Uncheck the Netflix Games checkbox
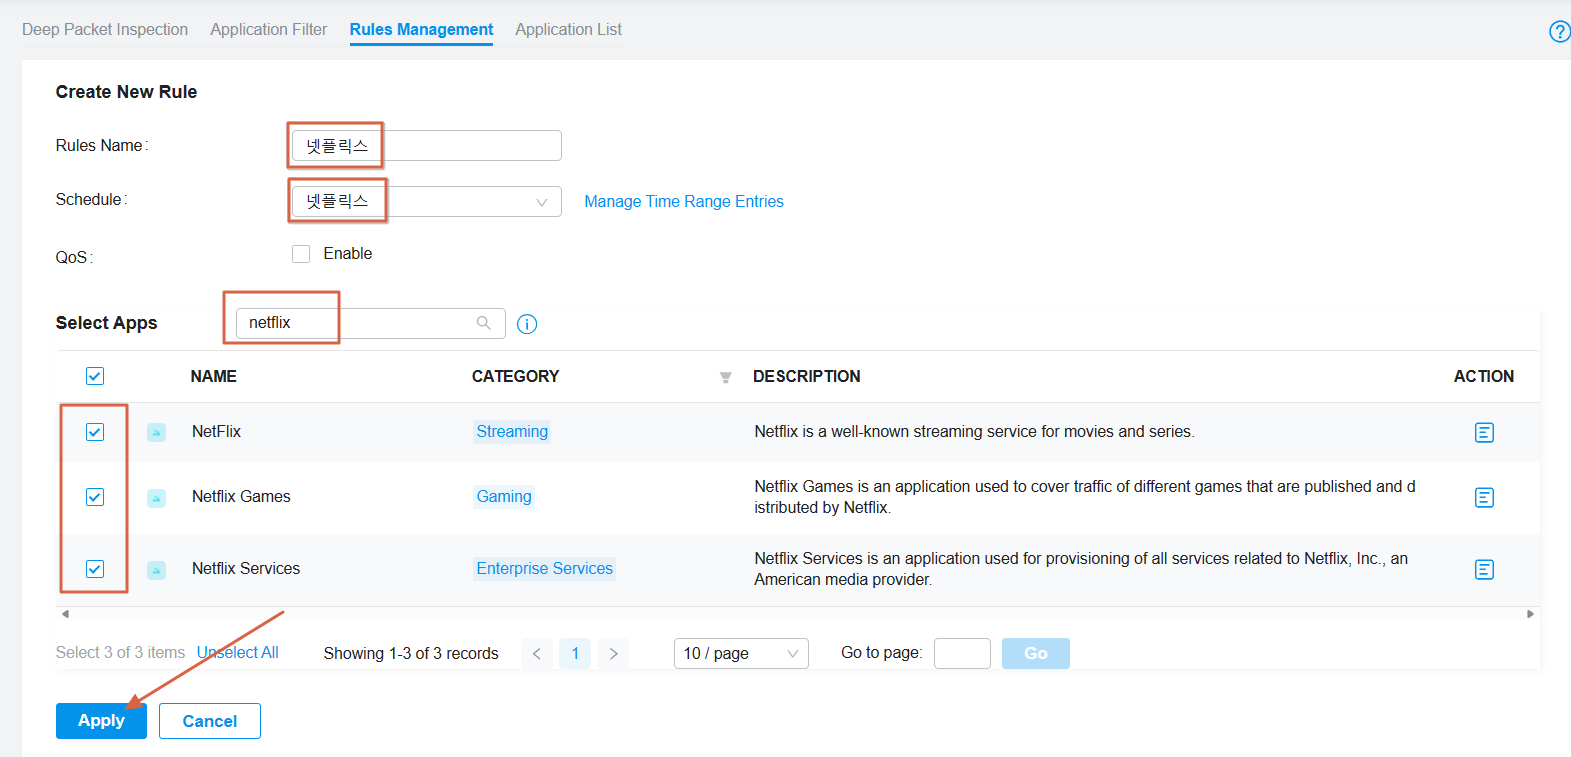Image resolution: width=1571 pixels, height=757 pixels. 95,497
